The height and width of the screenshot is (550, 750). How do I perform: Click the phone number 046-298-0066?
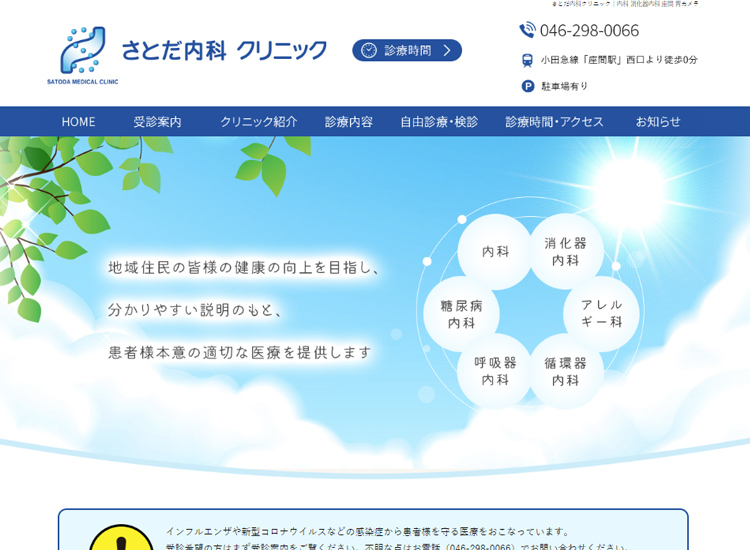tap(589, 30)
